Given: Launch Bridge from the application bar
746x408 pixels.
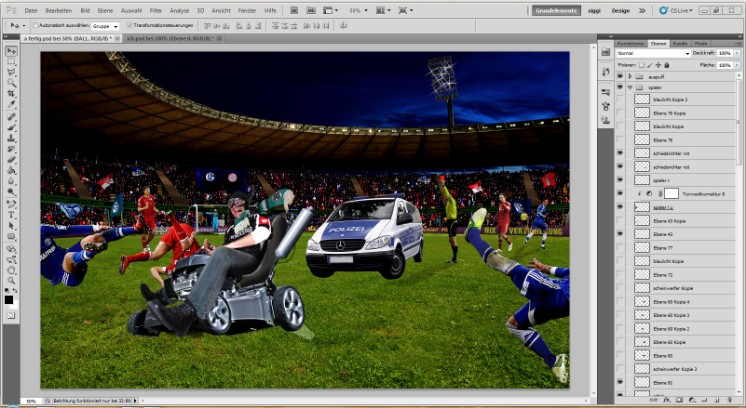Looking at the screenshot, I should (x=296, y=9).
